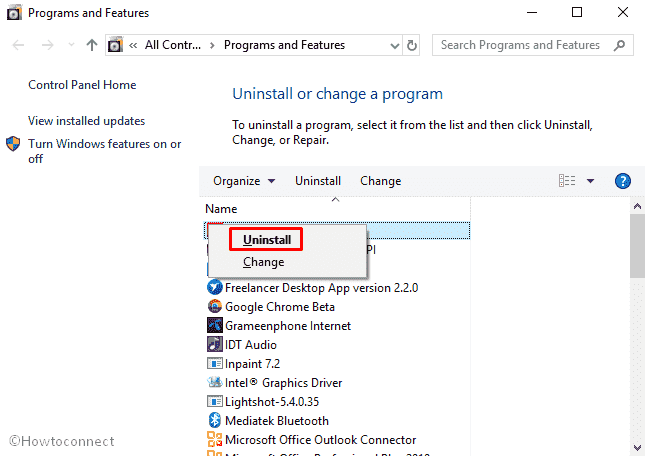Select Lightshot-5.4.0.35 entry
645x456 pixels.
271,402
